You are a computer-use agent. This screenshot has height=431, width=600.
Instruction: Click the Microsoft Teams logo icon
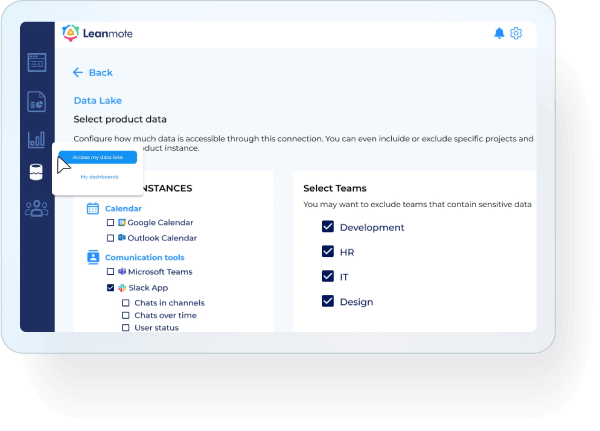(122, 271)
